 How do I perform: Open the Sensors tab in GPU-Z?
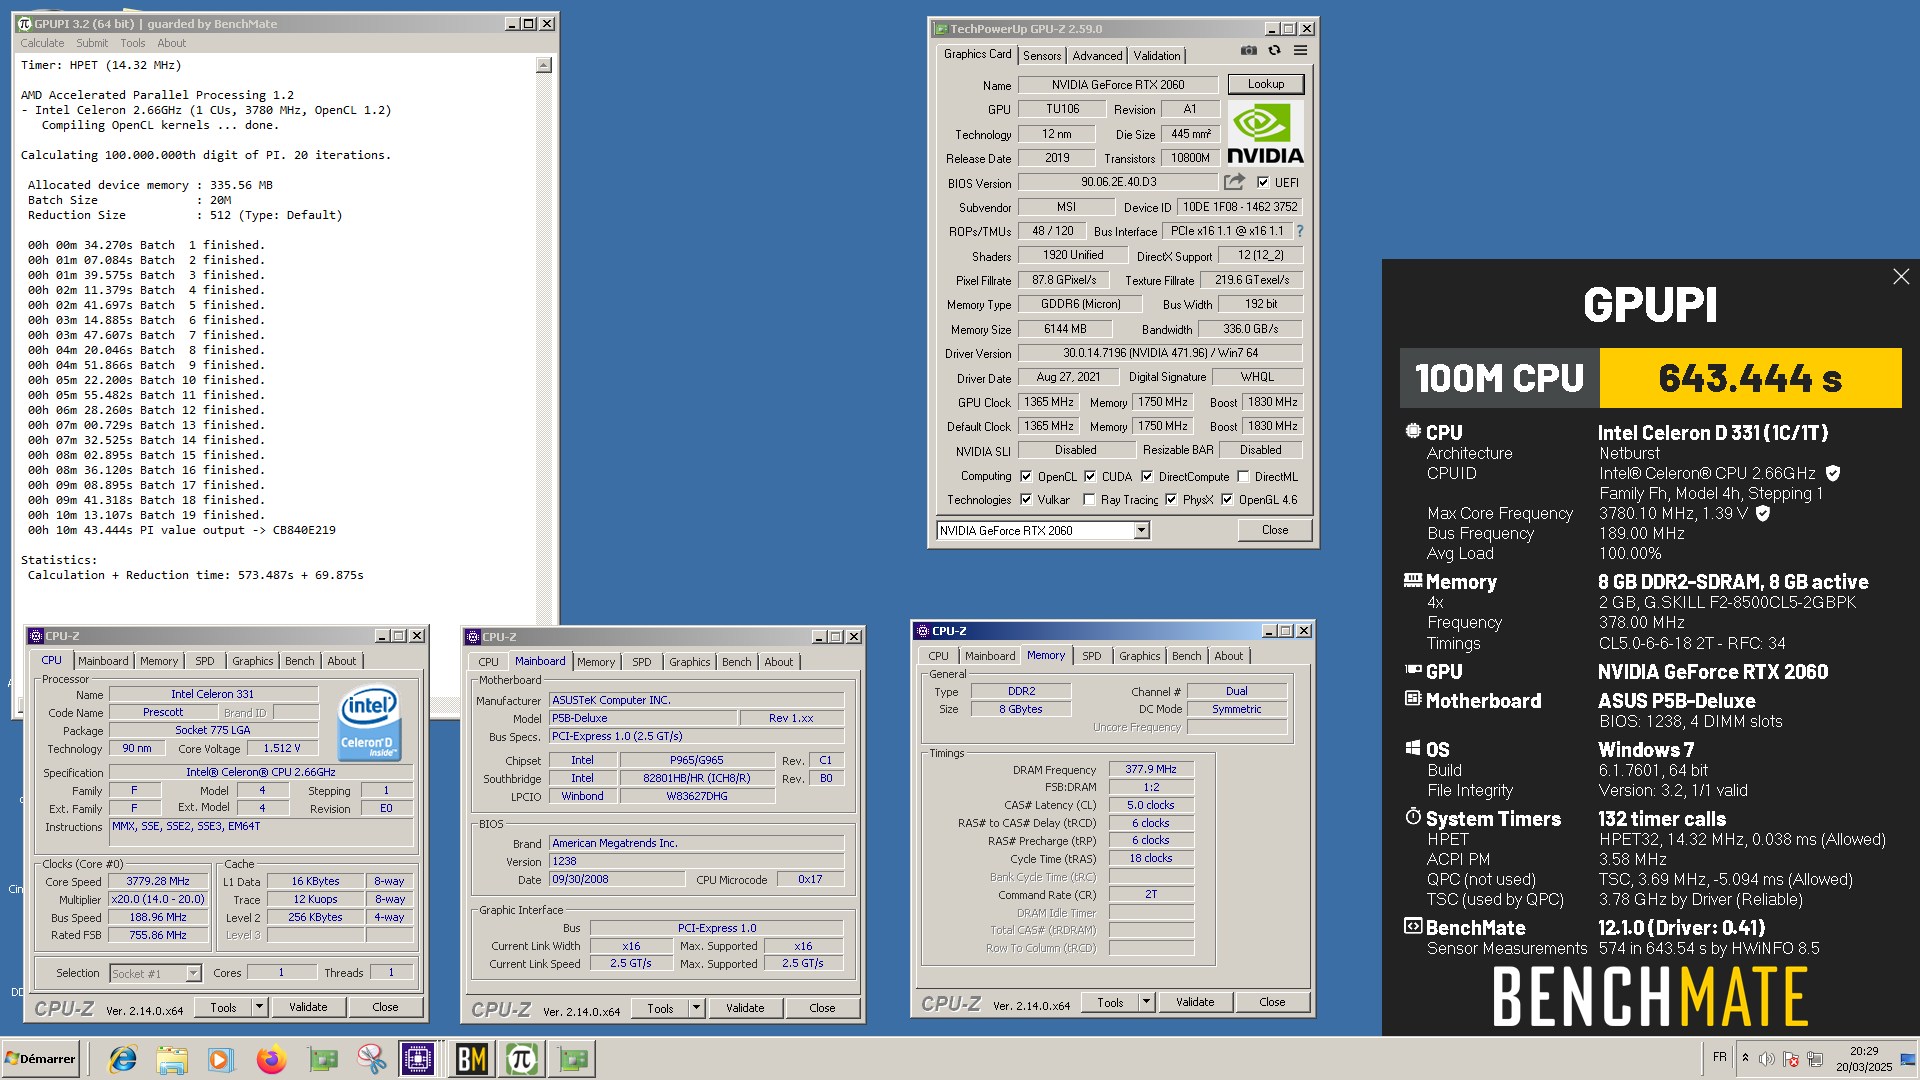pos(1042,56)
